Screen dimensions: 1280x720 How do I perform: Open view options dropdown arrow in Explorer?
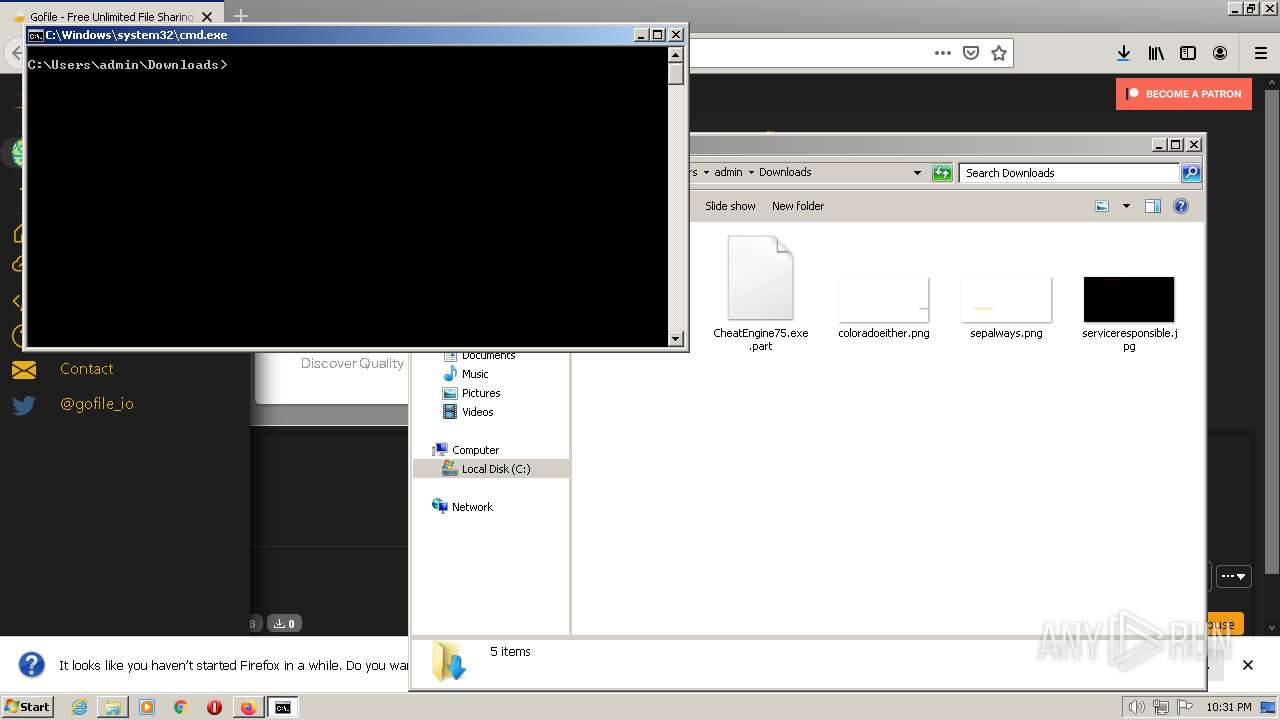pos(1126,206)
